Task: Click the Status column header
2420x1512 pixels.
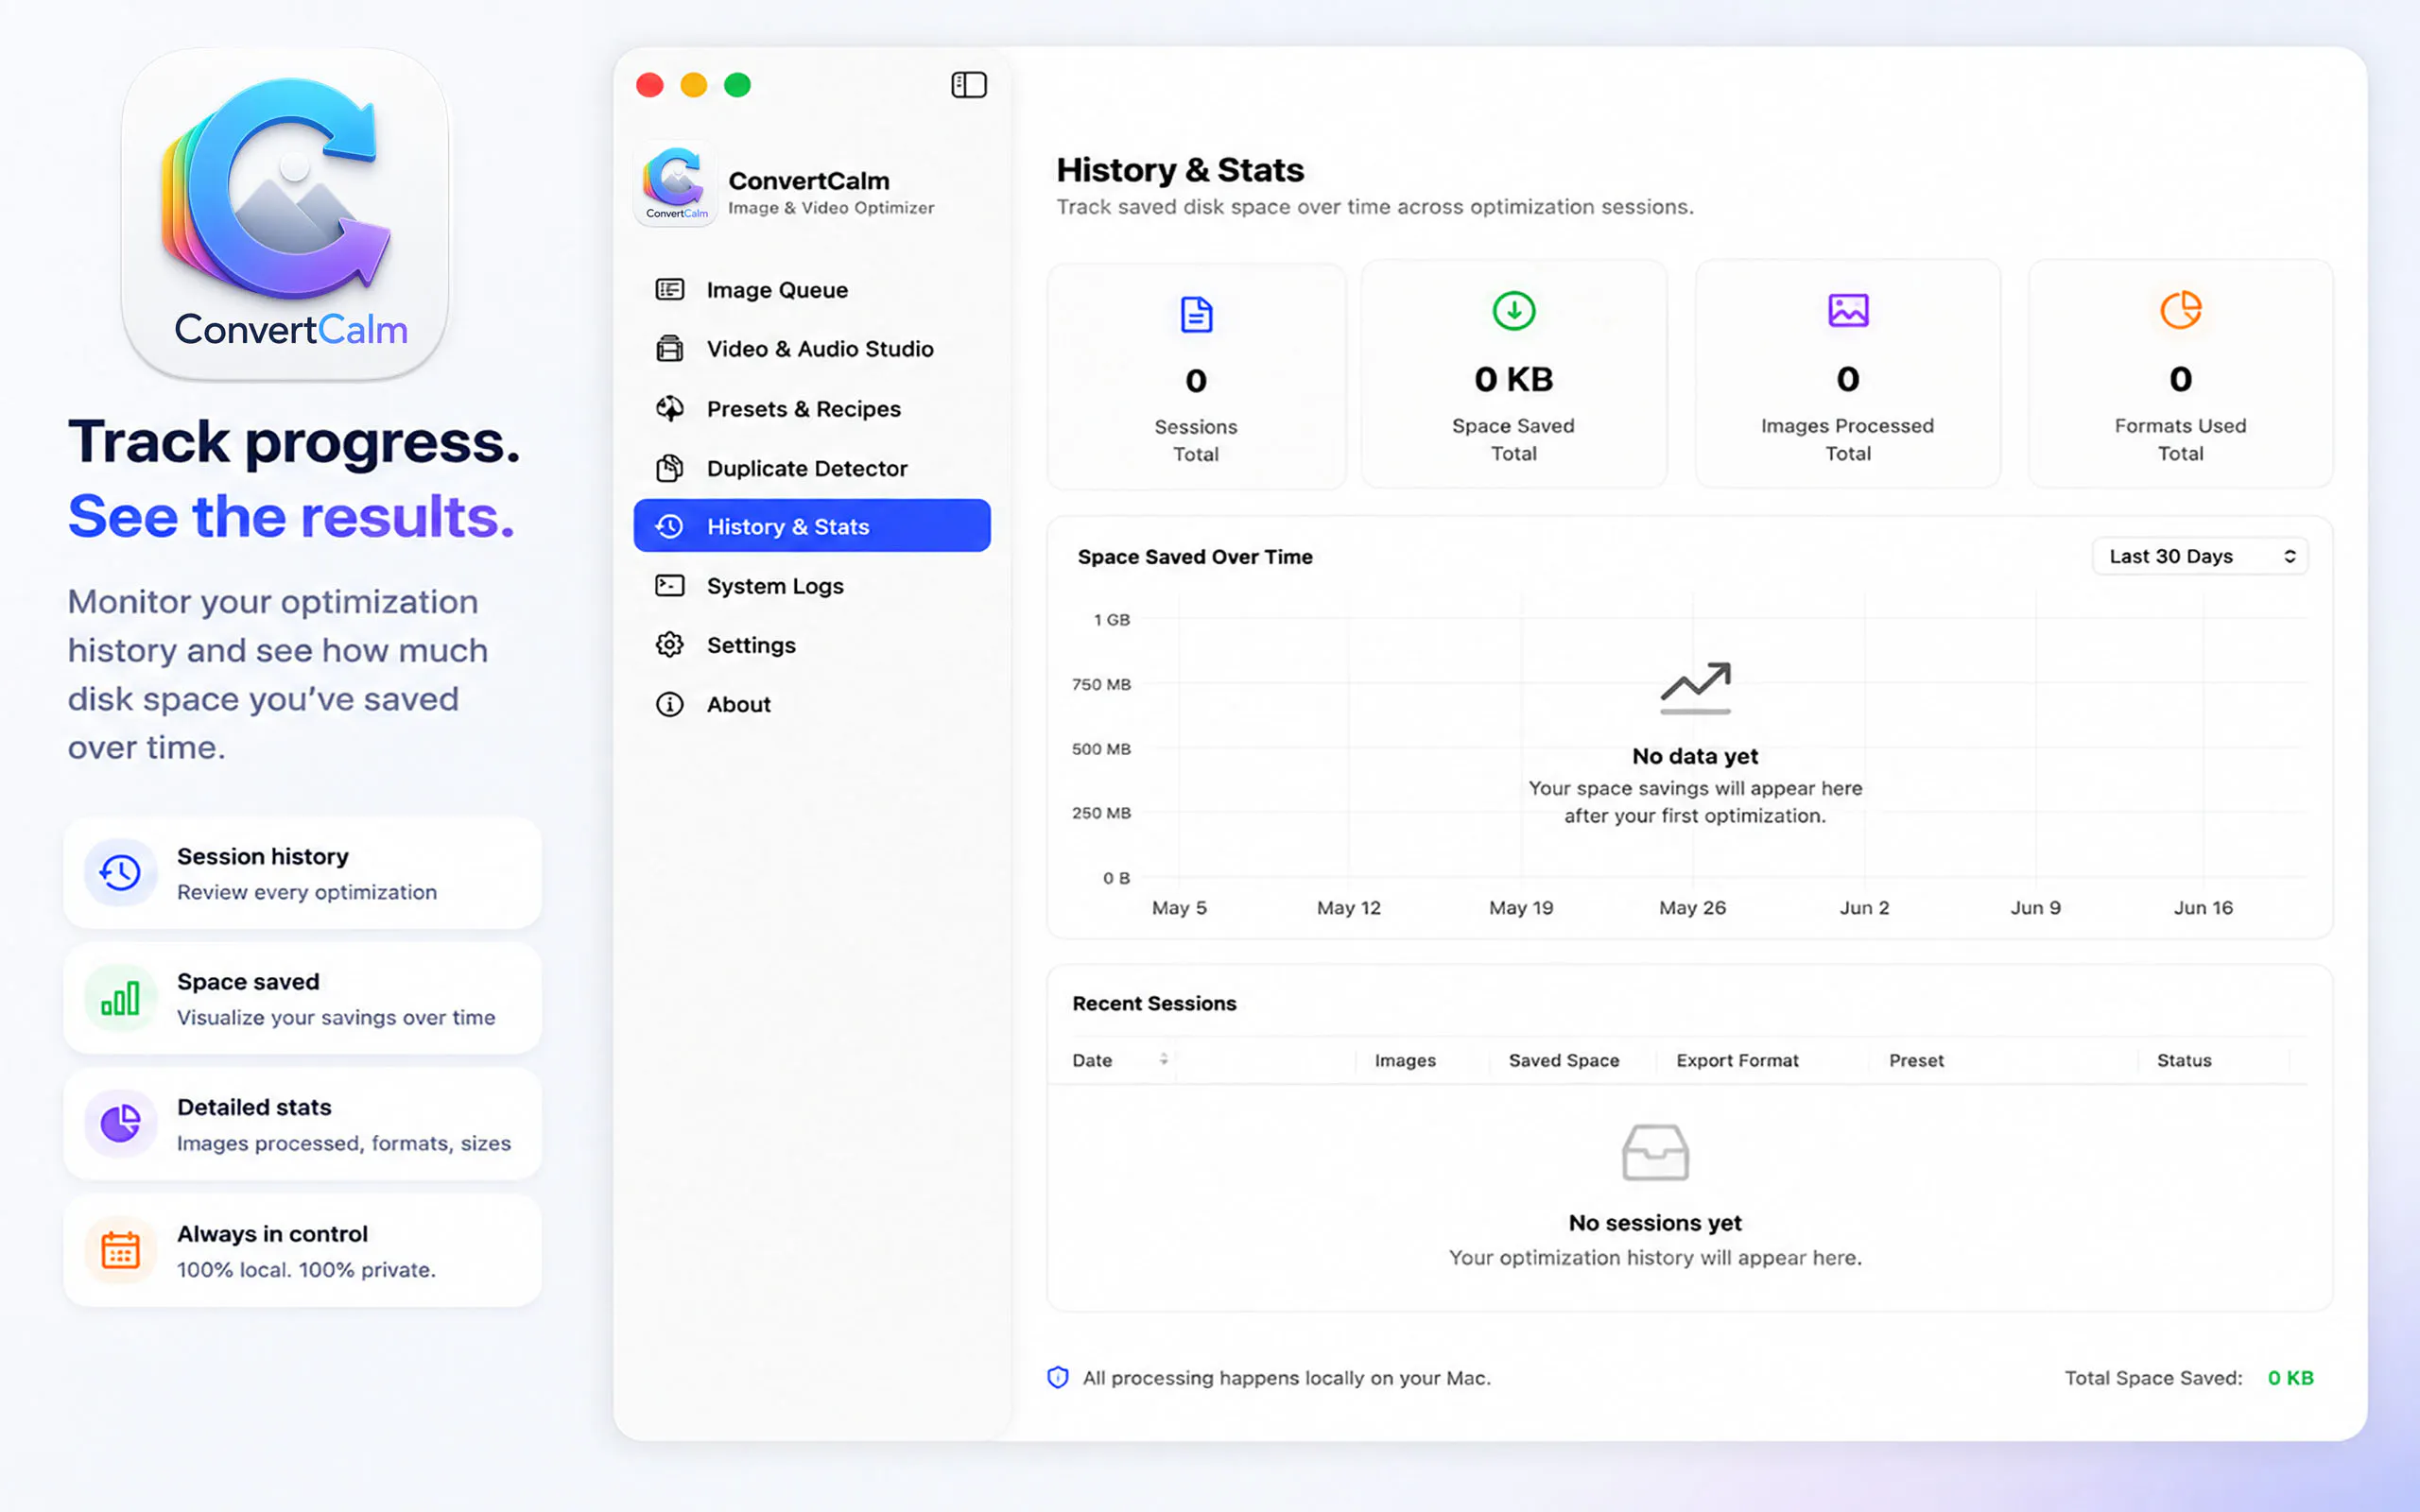Action: click(x=2184, y=1060)
